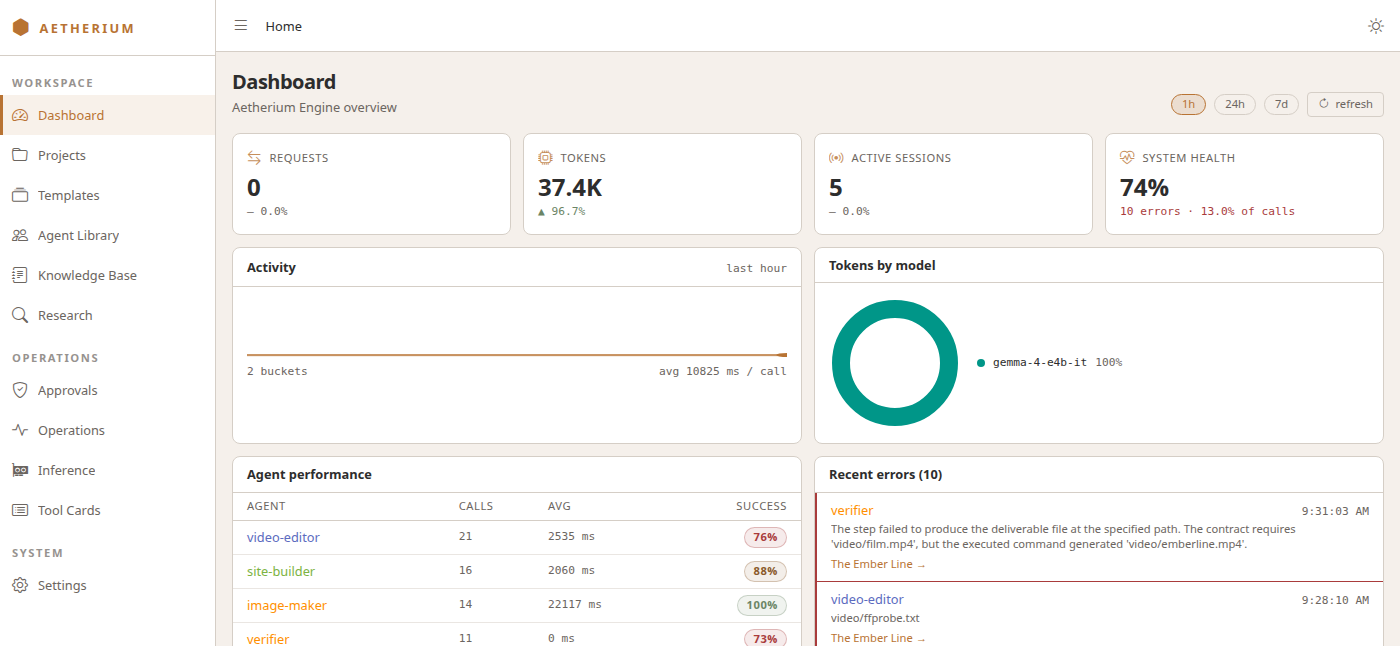Click the Recent errors (10) heading

click(x=885, y=475)
